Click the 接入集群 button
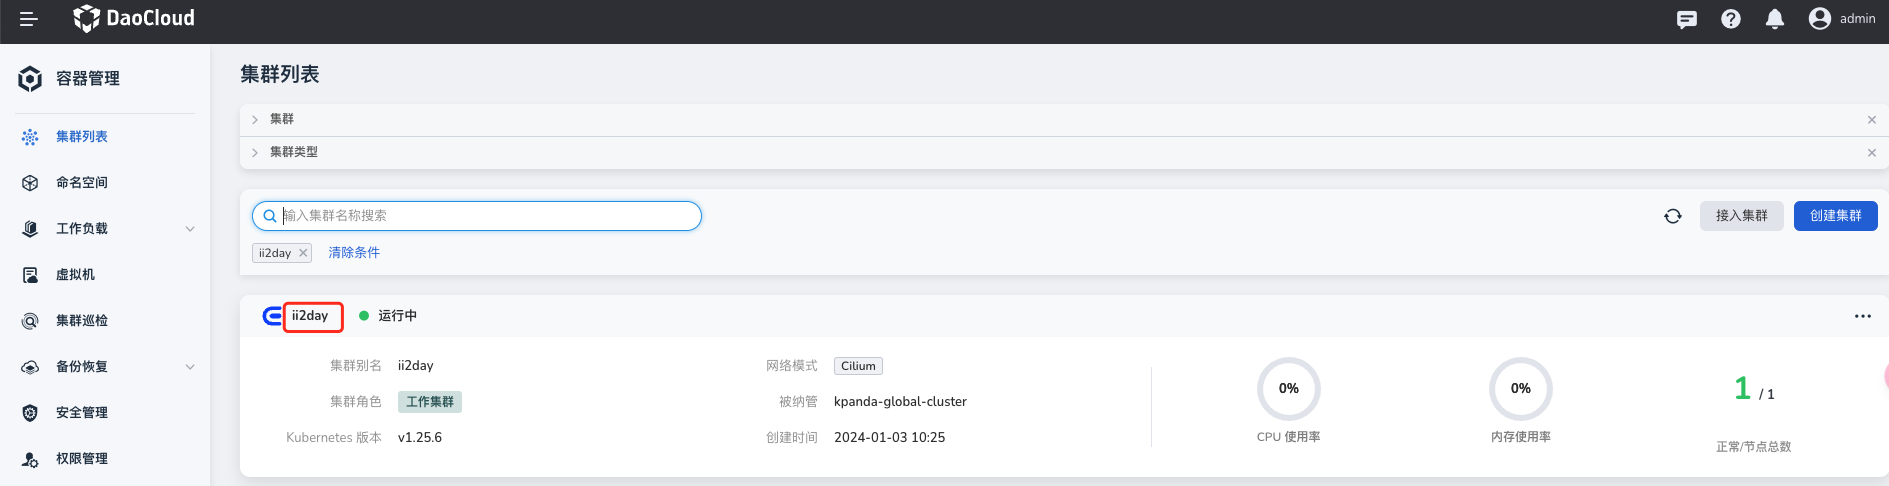Image resolution: width=1889 pixels, height=486 pixels. (x=1741, y=216)
